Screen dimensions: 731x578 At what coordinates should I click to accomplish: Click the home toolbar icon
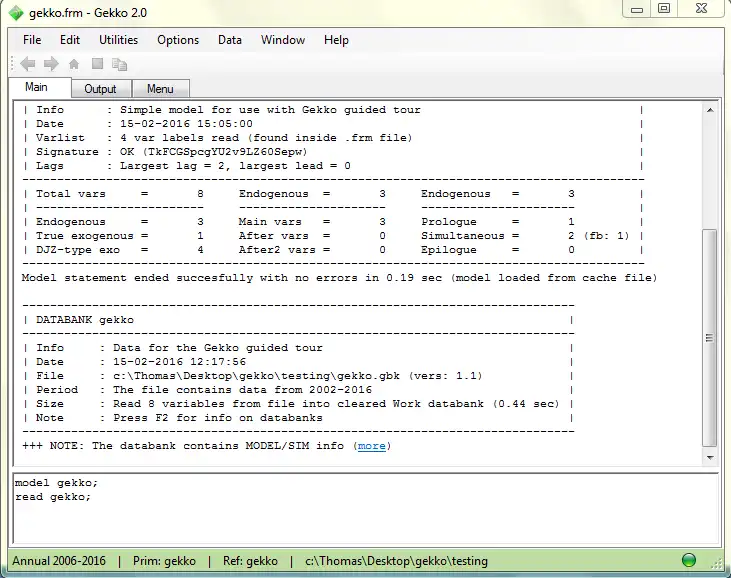(74, 64)
